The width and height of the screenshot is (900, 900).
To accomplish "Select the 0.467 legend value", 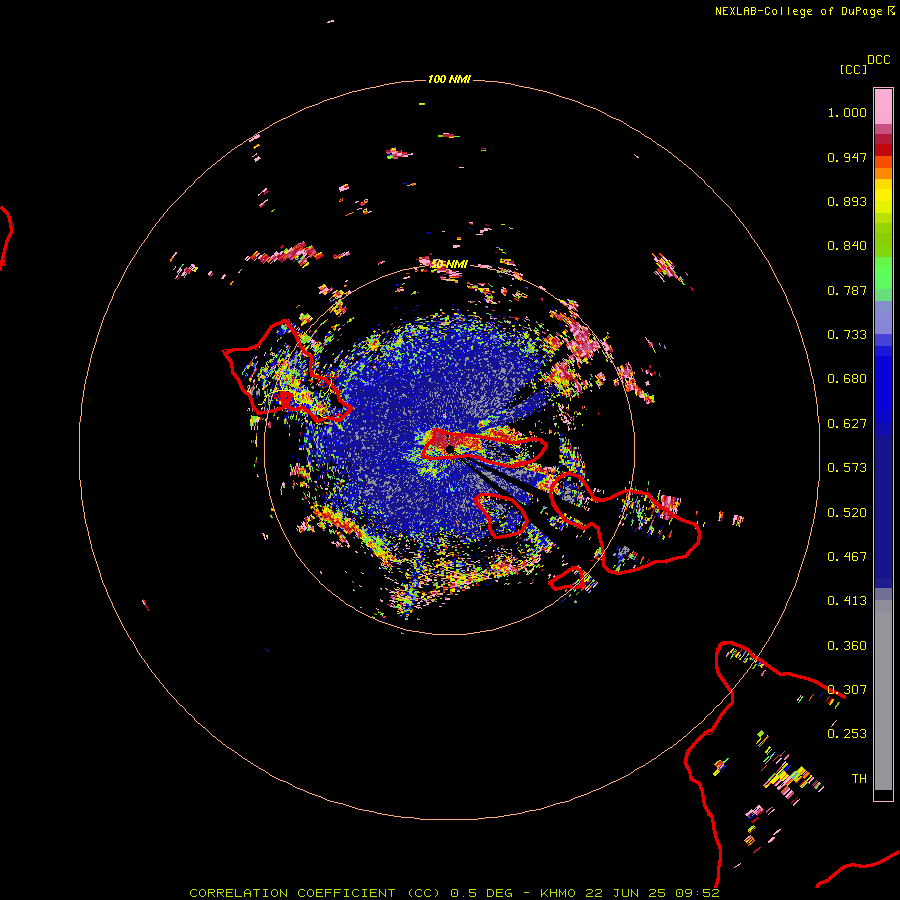I will pyautogui.click(x=847, y=557).
